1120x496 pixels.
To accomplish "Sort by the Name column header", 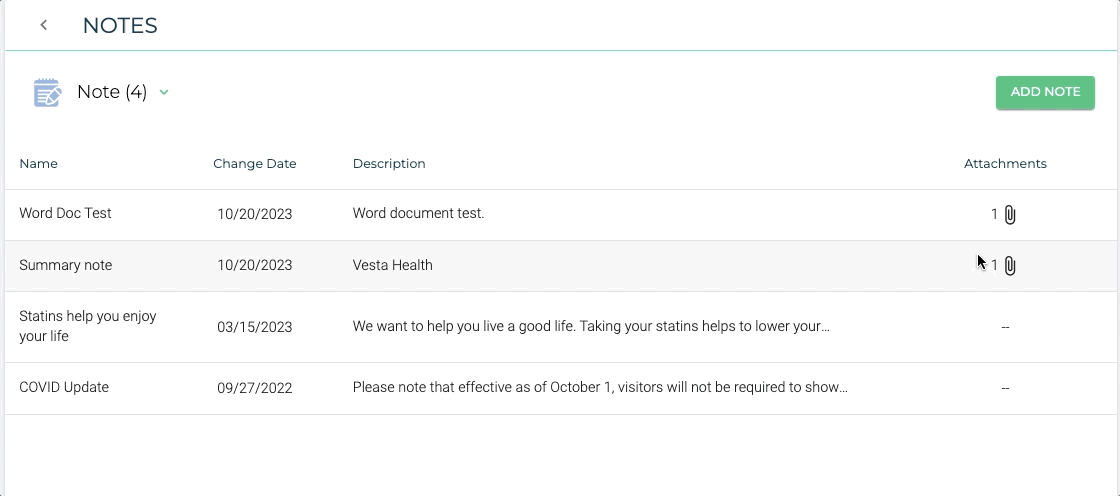I will 39,164.
